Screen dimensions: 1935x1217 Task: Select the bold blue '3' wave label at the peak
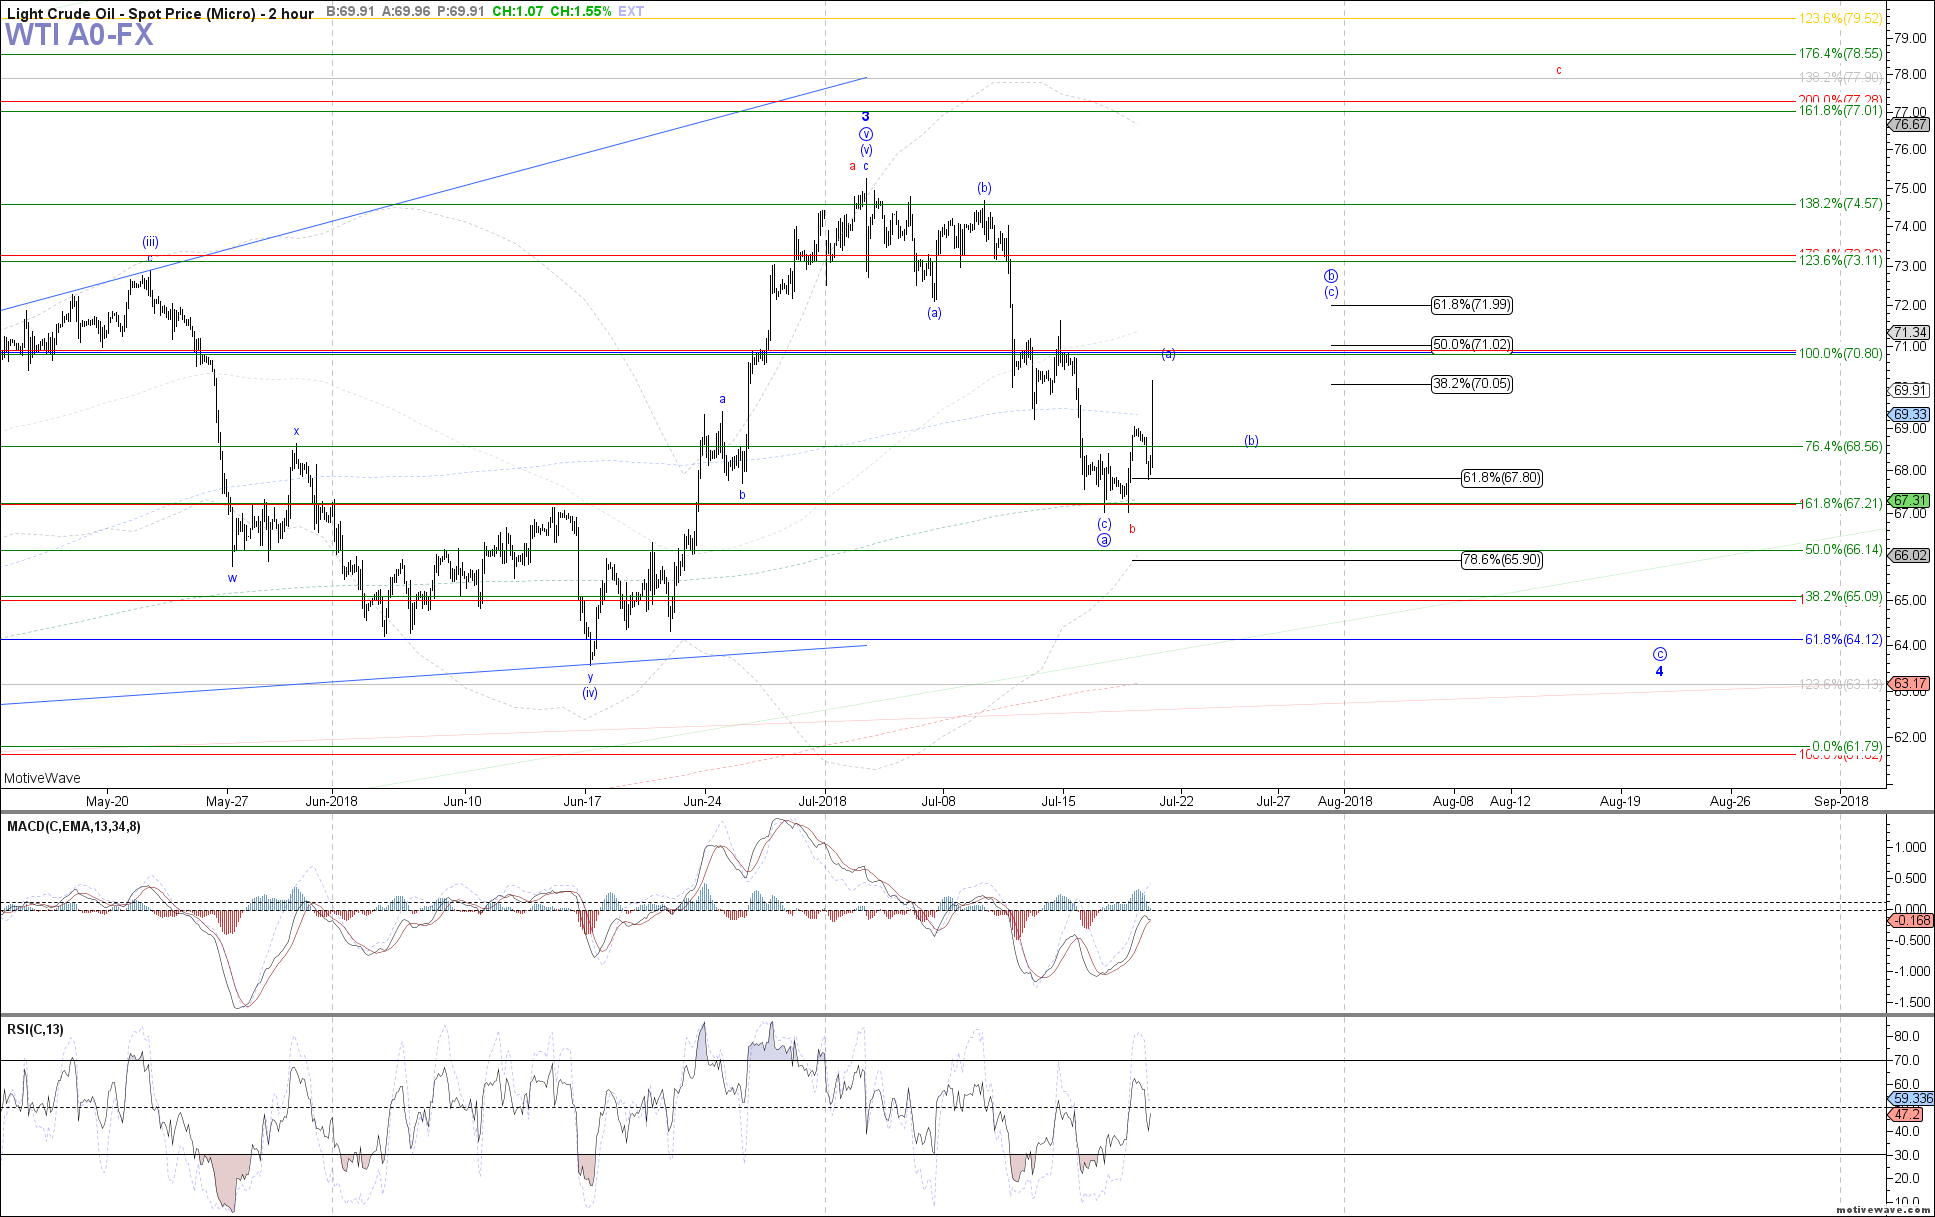coord(866,116)
